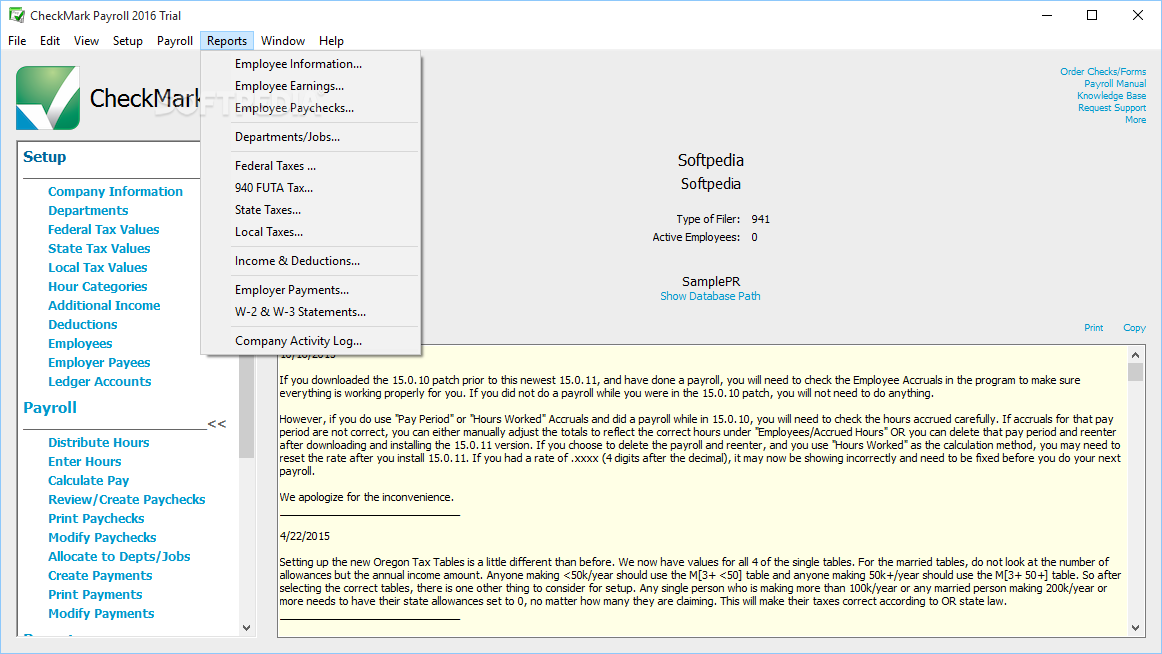Screen dimensions: 1162x654
Task: Click Order Checks/Forms link
Action: (x=1103, y=72)
